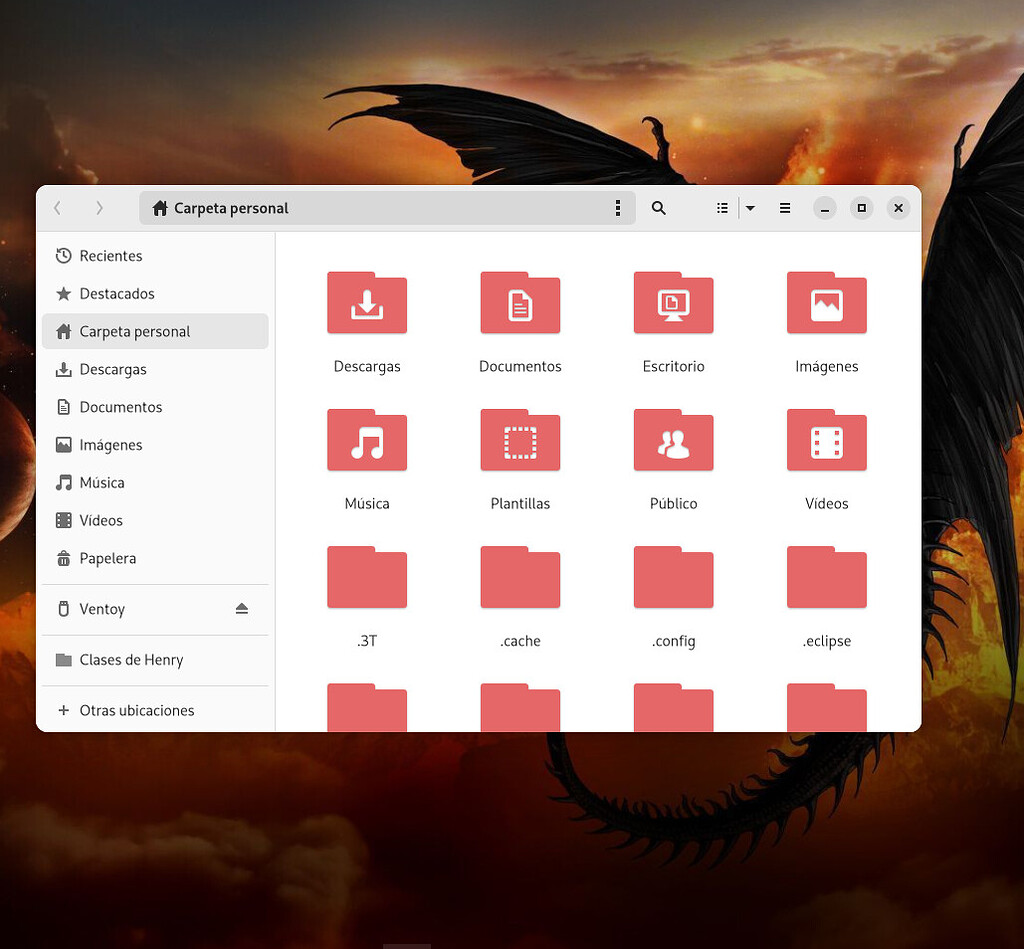Open the Música folder icon
Viewport: 1024px width, 949px height.
pos(367,440)
